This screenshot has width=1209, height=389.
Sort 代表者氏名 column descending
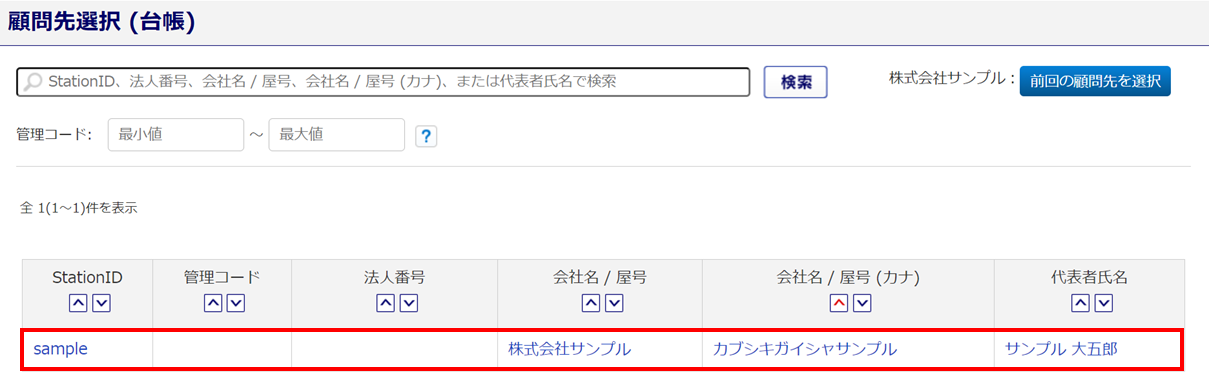click(x=1102, y=303)
